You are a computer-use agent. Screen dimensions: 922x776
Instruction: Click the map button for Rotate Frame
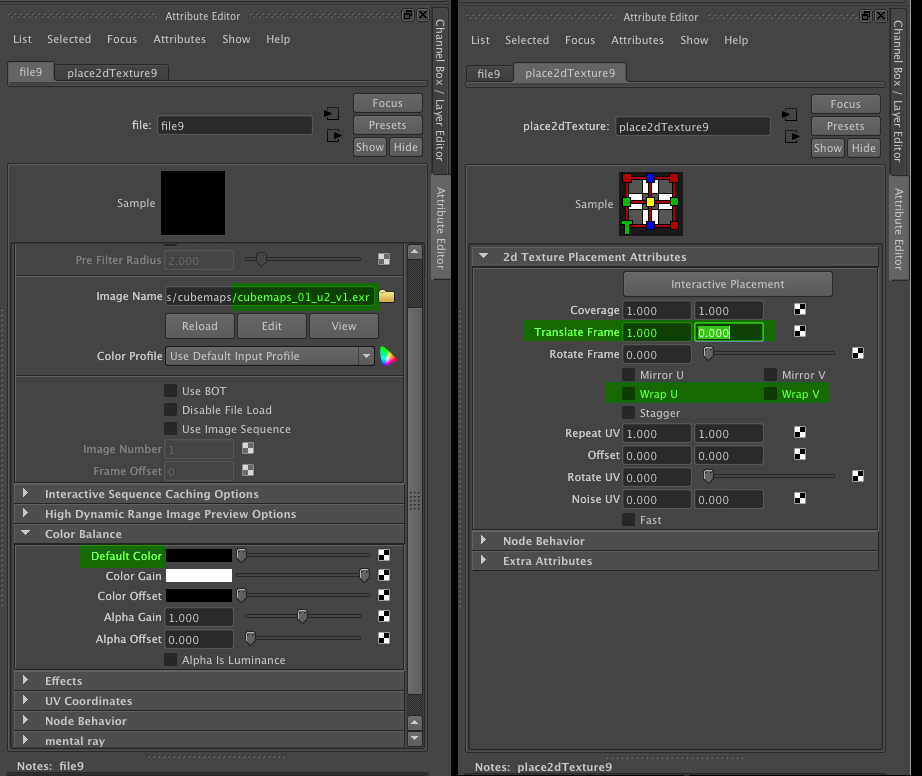(x=858, y=353)
